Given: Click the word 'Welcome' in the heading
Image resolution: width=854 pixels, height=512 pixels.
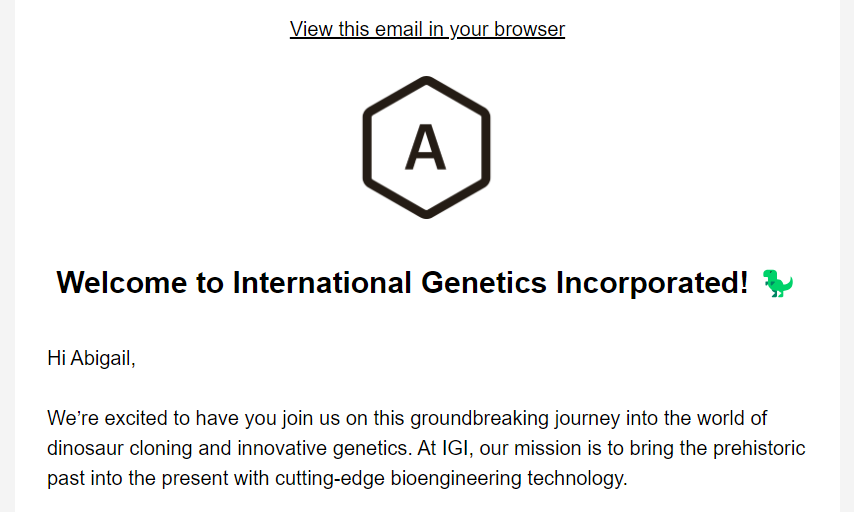Looking at the screenshot, I should pos(122,283).
